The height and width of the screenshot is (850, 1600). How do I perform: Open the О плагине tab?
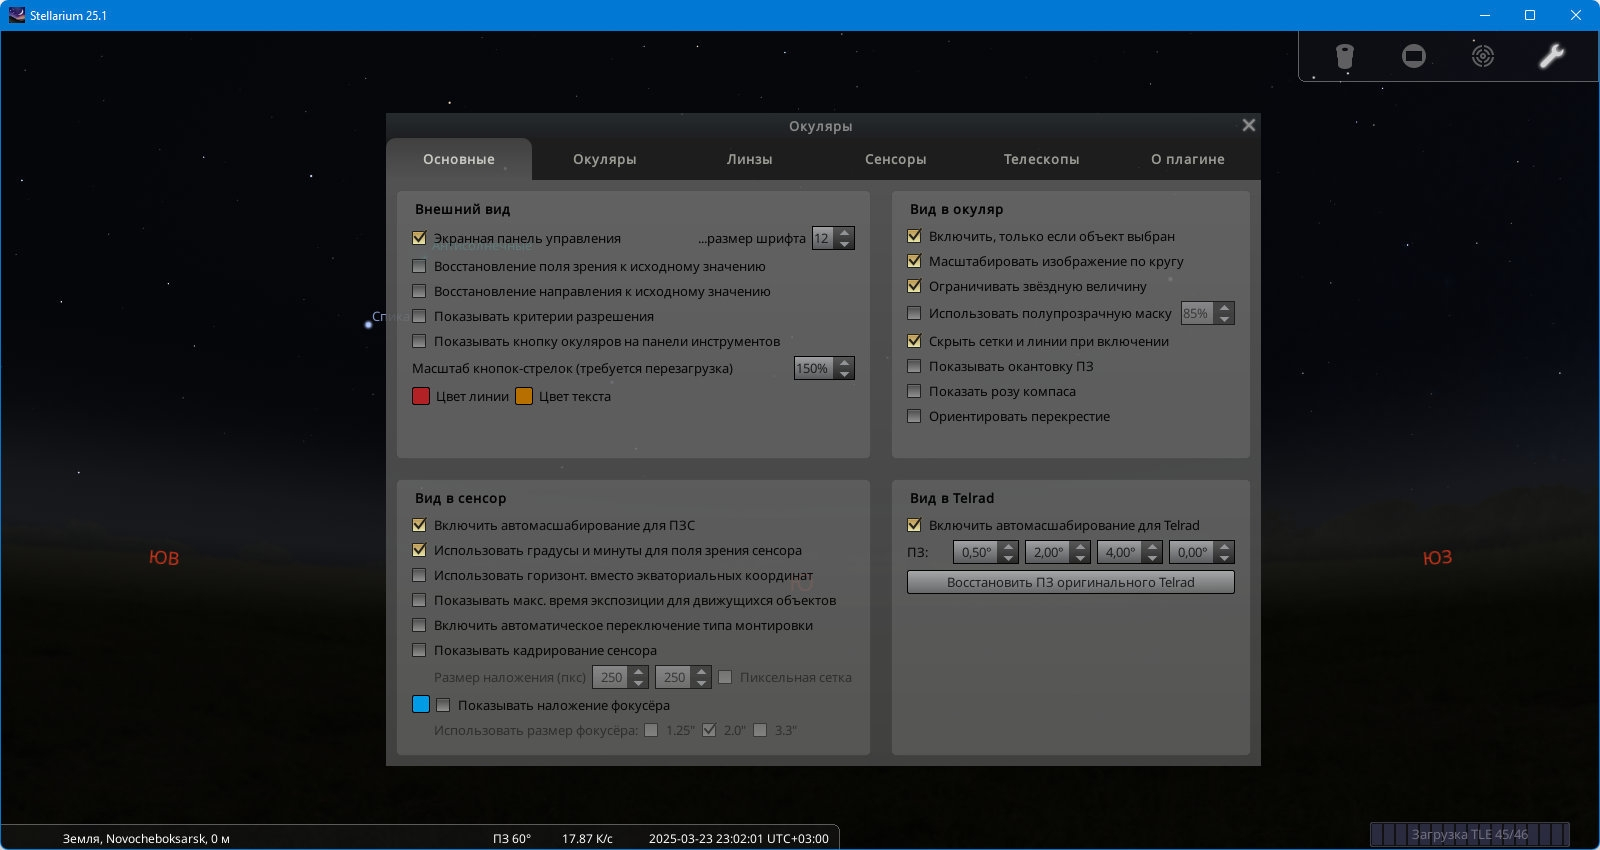1188,159
